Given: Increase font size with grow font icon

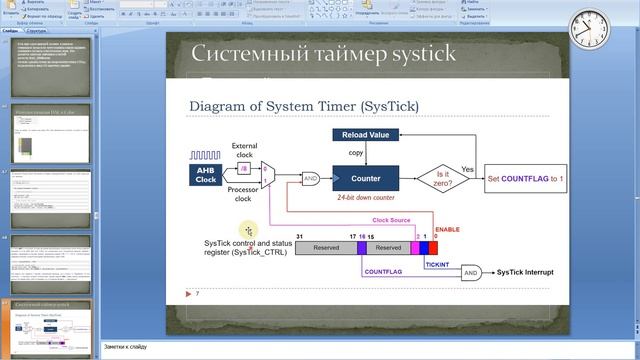Looking at the screenshot, I should coord(172,4).
